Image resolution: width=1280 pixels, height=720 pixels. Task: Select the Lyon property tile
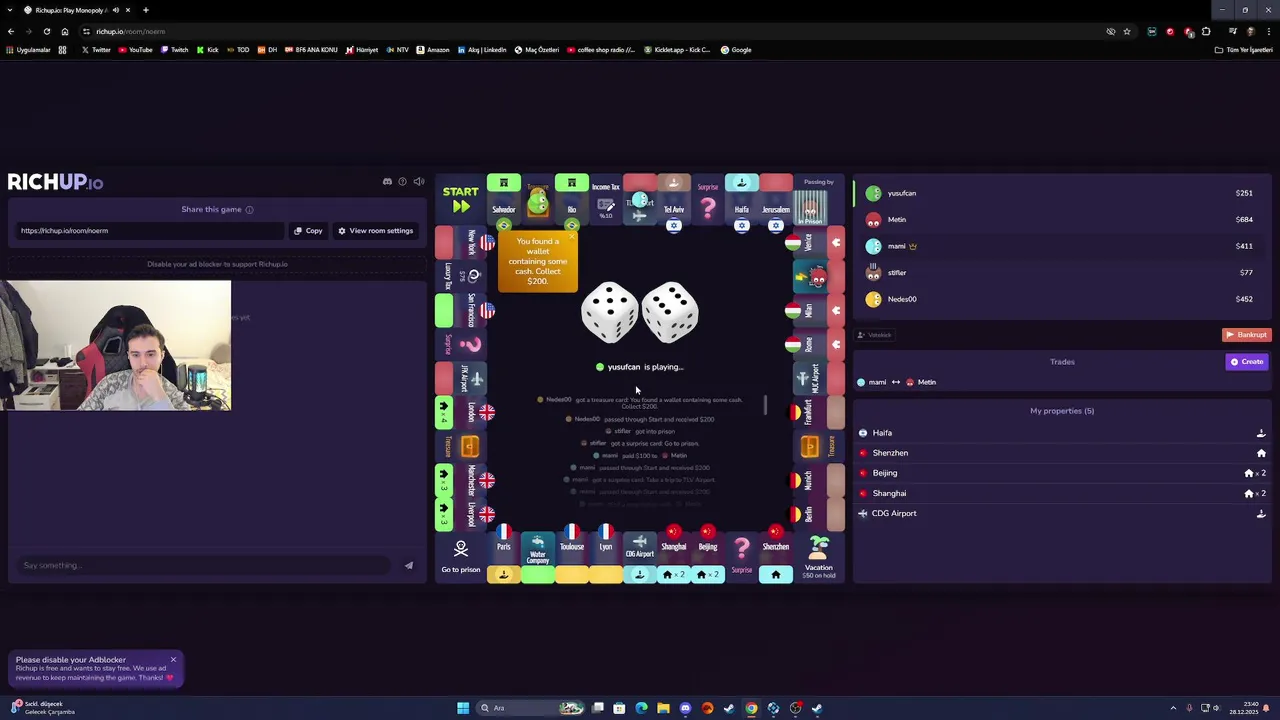pos(605,558)
